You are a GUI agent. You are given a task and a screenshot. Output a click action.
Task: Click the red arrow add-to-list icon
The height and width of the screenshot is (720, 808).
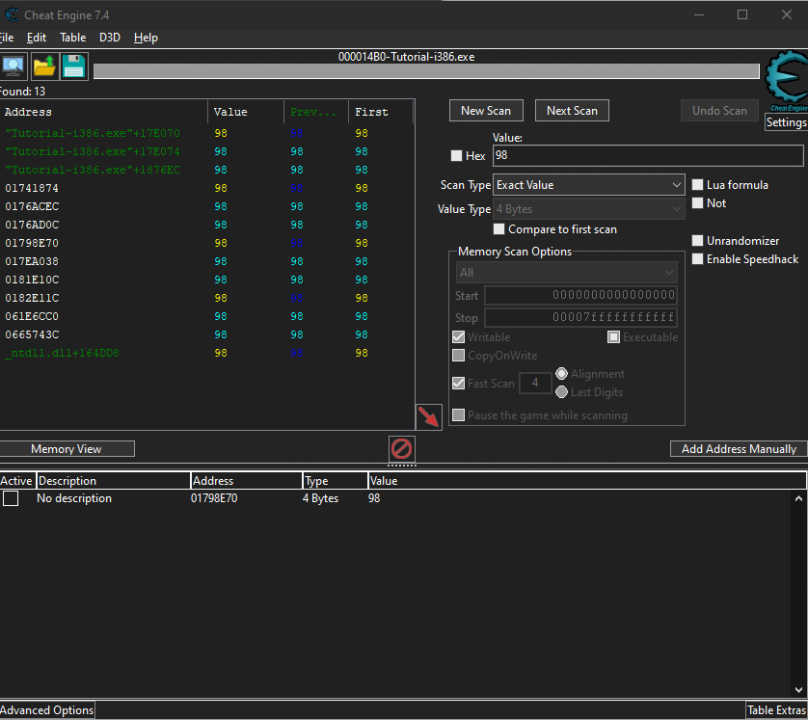click(x=429, y=418)
